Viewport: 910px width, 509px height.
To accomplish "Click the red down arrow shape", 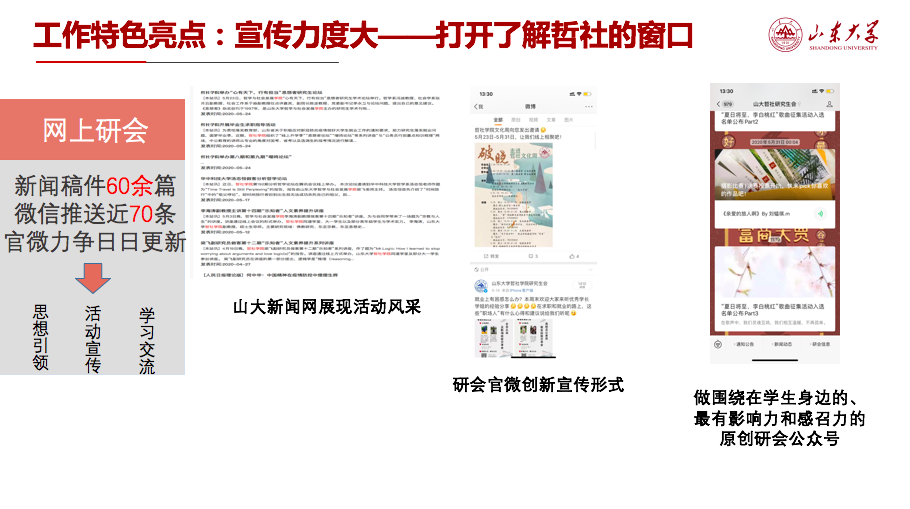I will coord(92,277).
